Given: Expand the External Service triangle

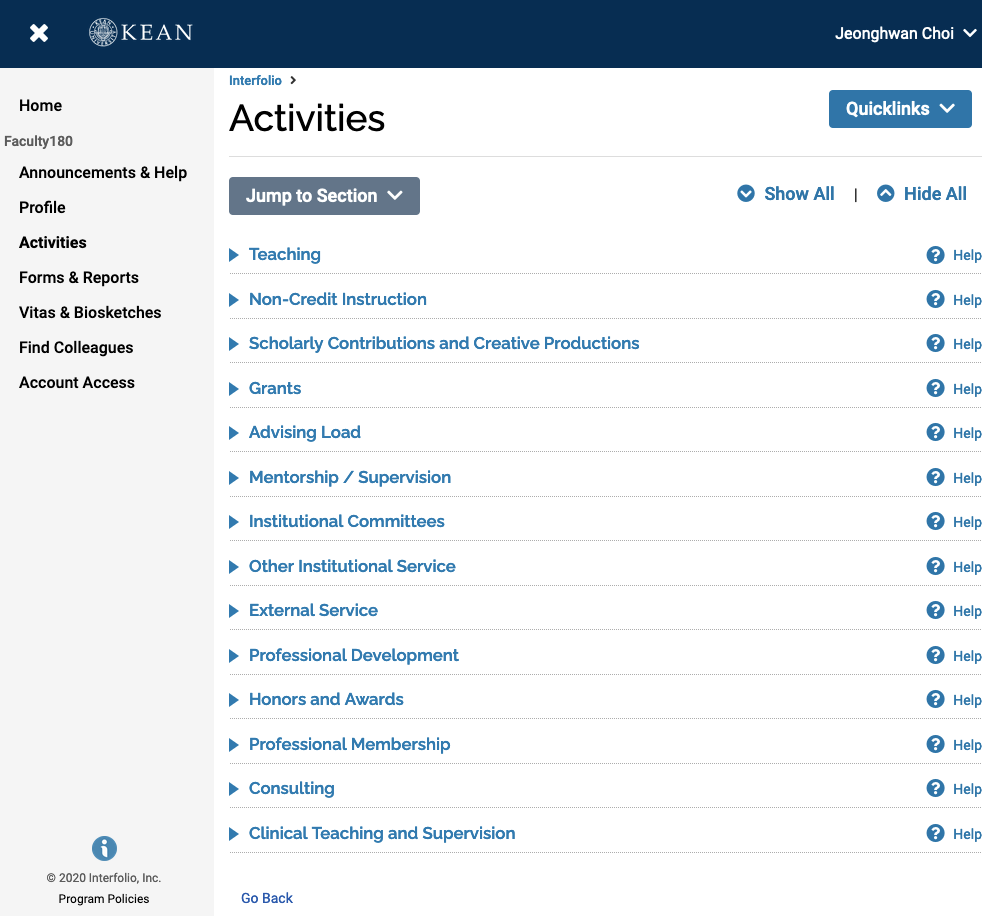Looking at the screenshot, I should (x=234, y=610).
